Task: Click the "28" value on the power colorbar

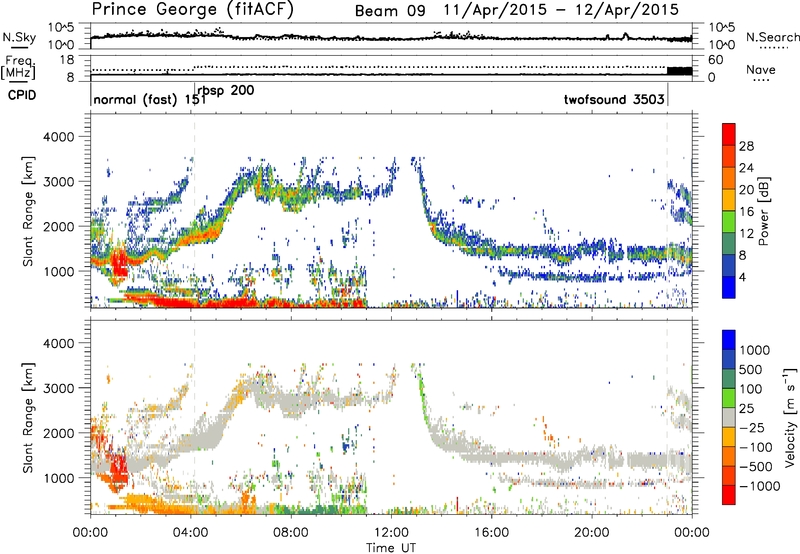Action: pyautogui.click(x=746, y=146)
